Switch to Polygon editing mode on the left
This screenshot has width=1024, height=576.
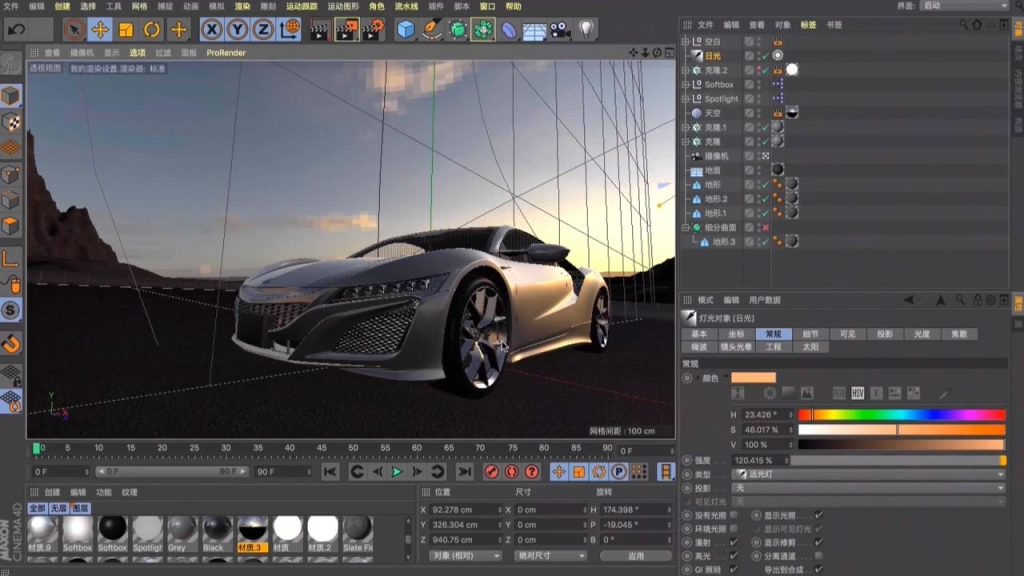pos(10,222)
